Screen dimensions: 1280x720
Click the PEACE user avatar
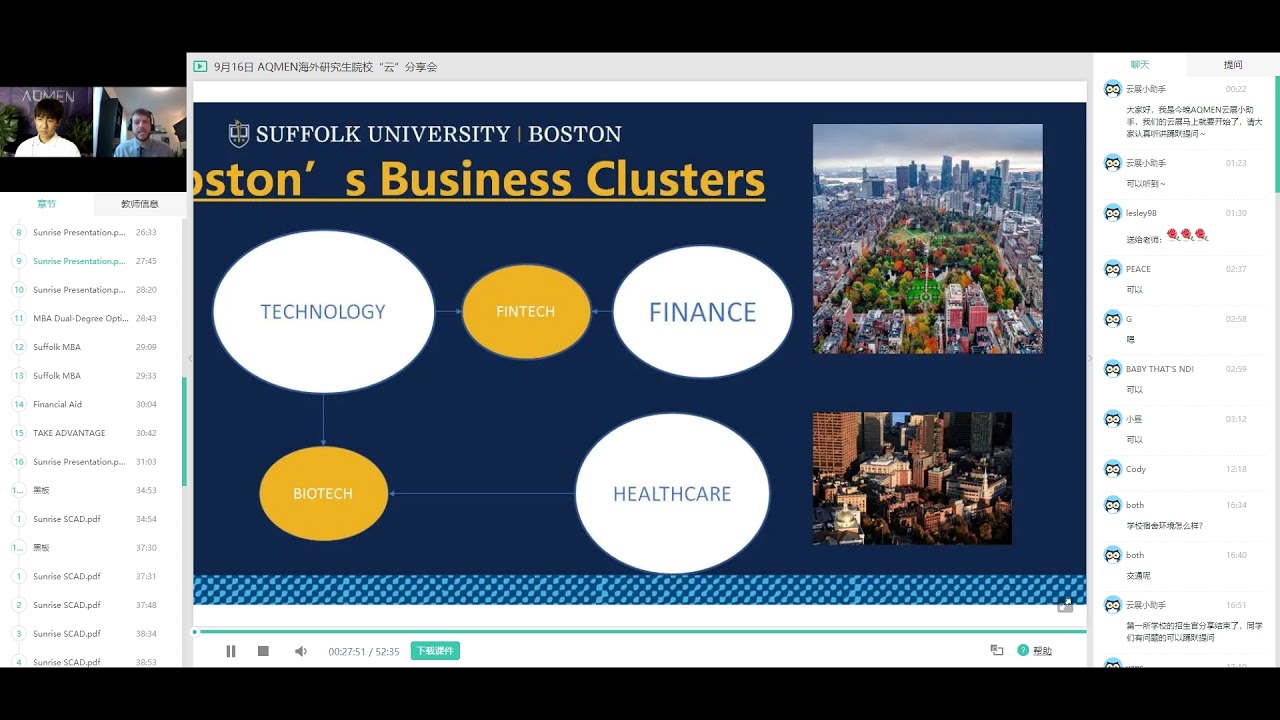[x=1112, y=269]
